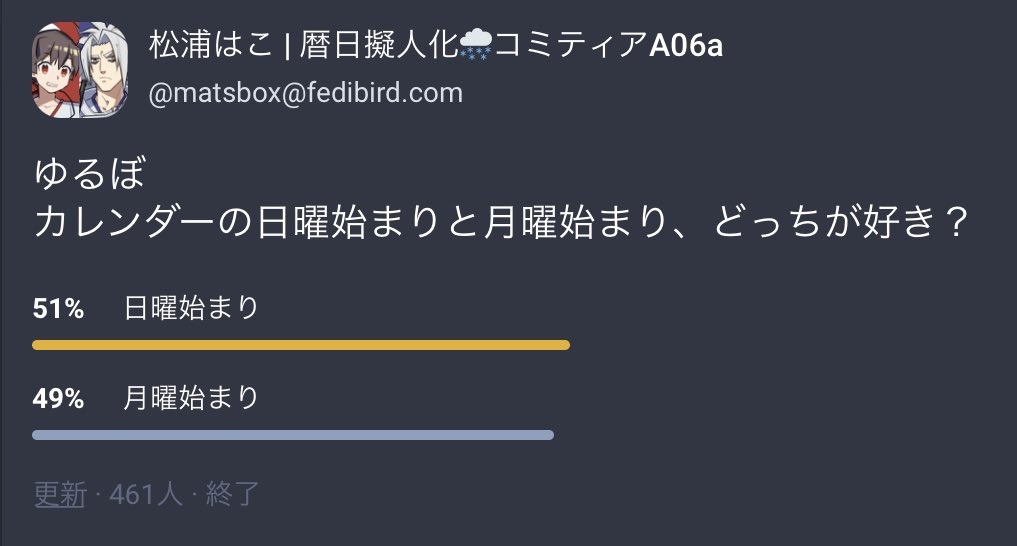This screenshot has height=546, width=1017.
Task: Select the 日曜始まり poll option
Action: pyautogui.click(x=191, y=308)
